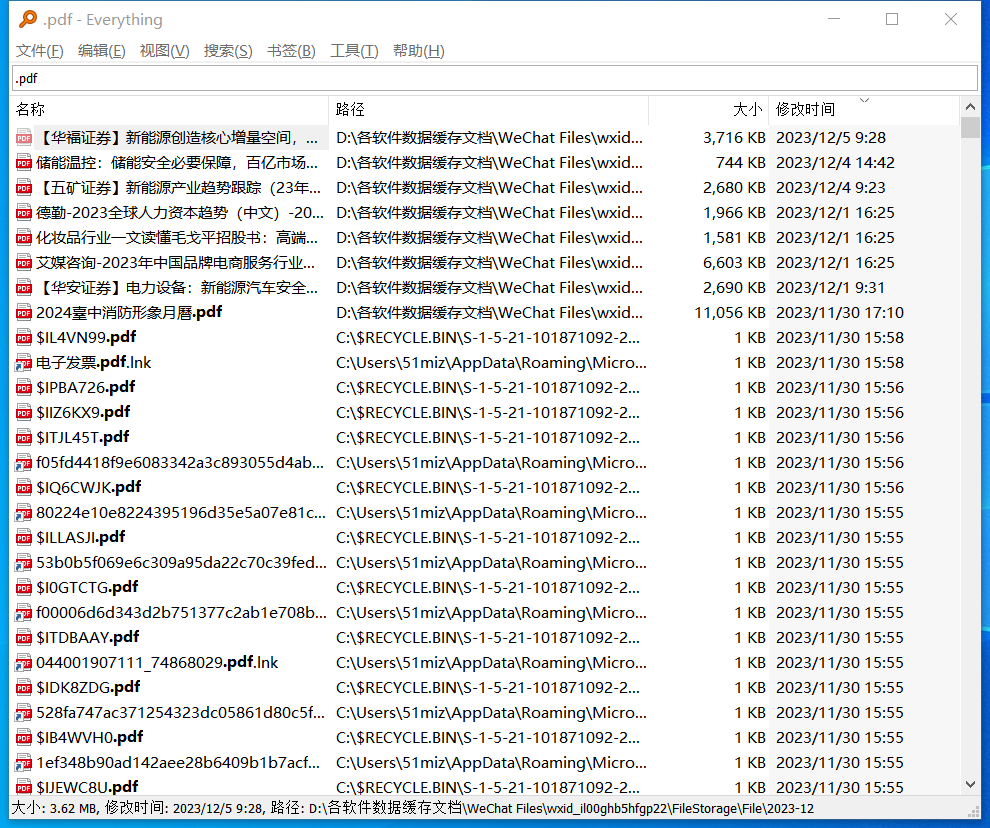Click PDF icon of $IPBA726.pdf
The width and height of the screenshot is (990, 828).
(x=24, y=388)
